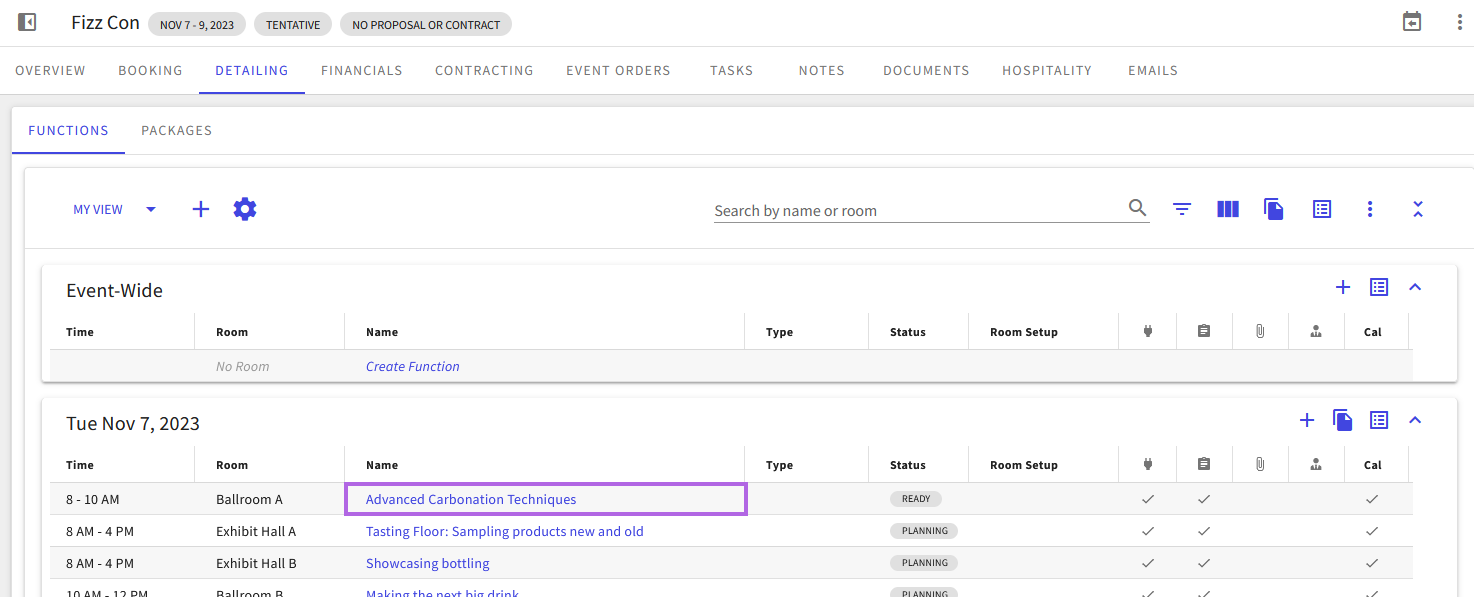This screenshot has width=1474, height=597.
Task: Open the Emails tab
Action: [1153, 71]
